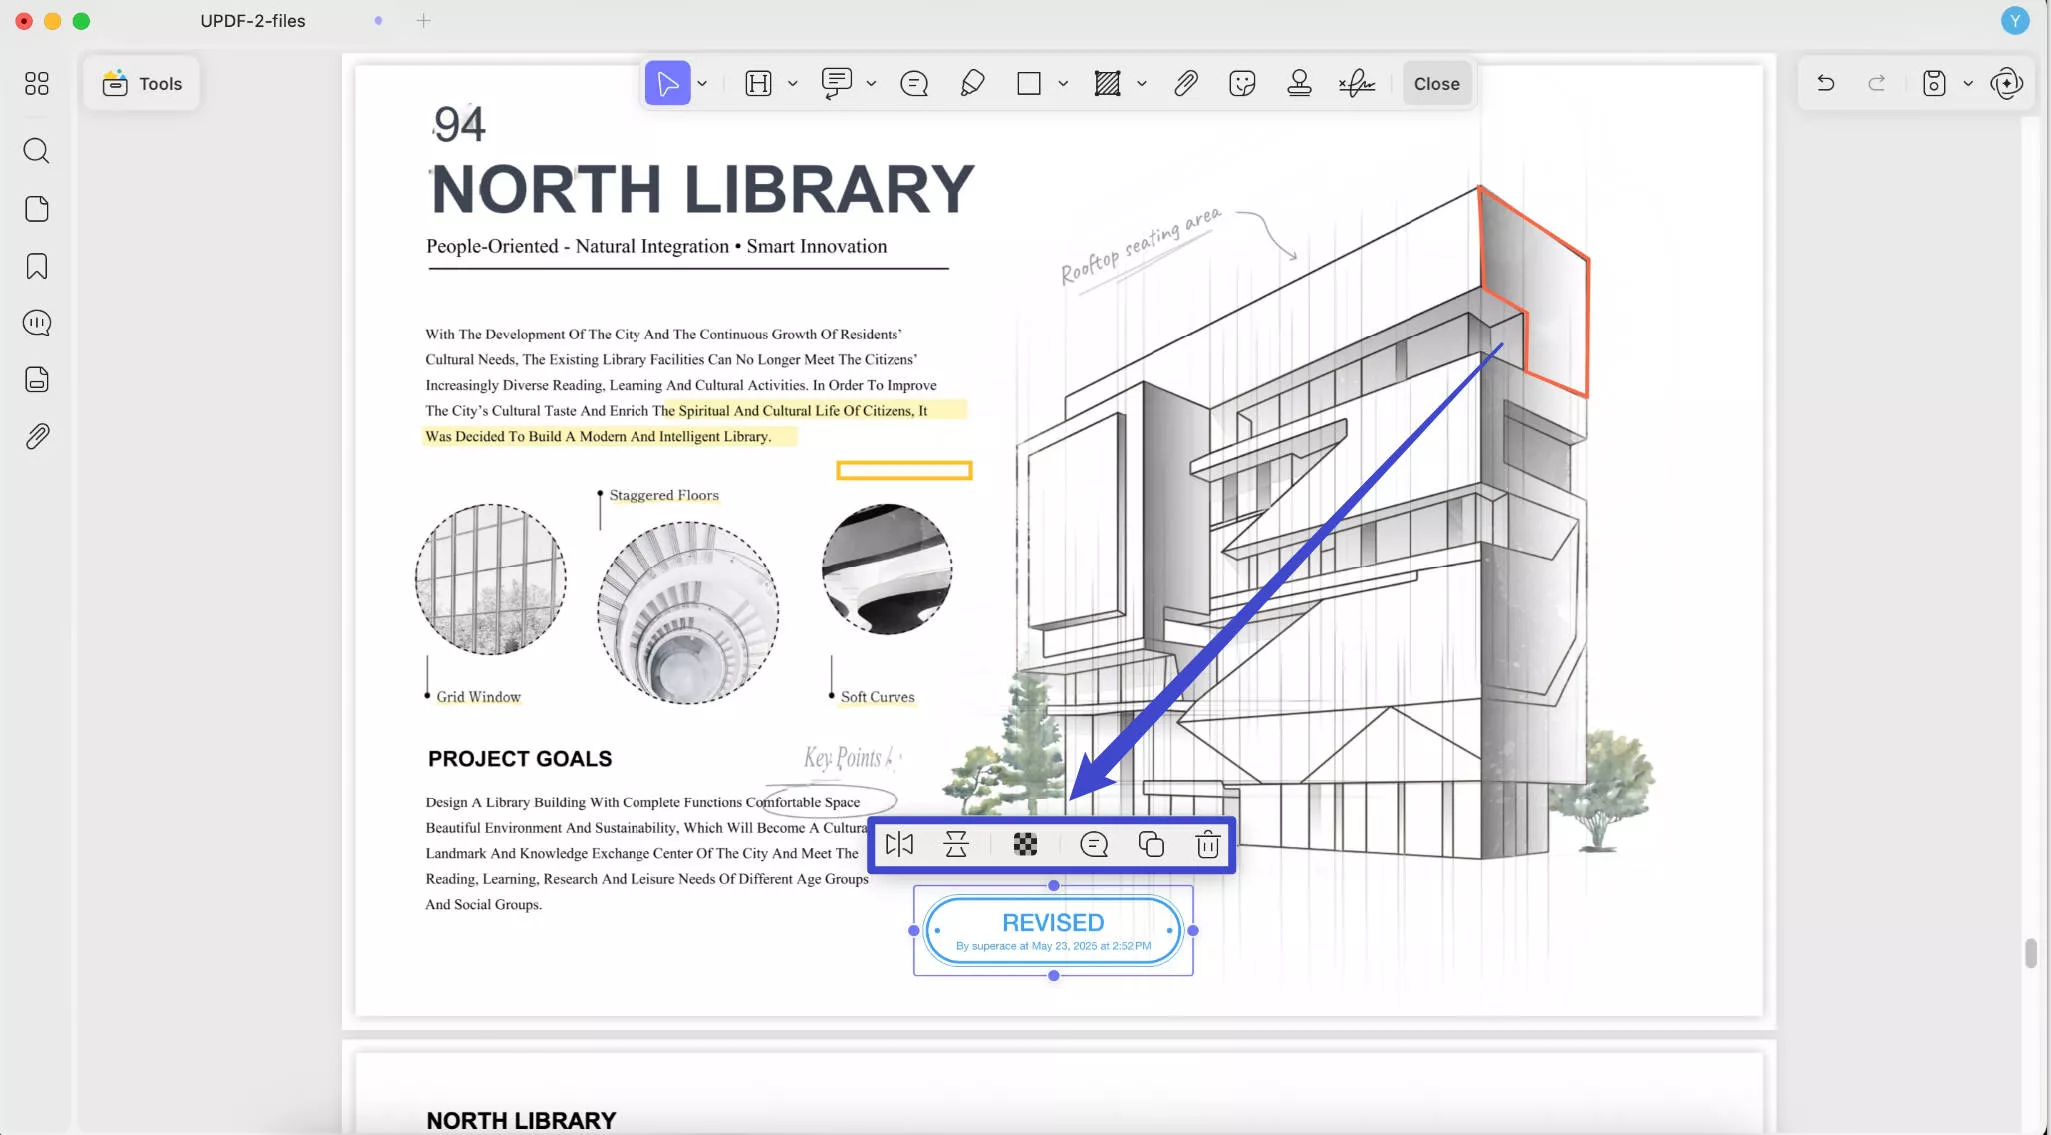The image size is (2051, 1135).
Task: Choose the sticky note tool in toolbar
Action: [x=914, y=83]
